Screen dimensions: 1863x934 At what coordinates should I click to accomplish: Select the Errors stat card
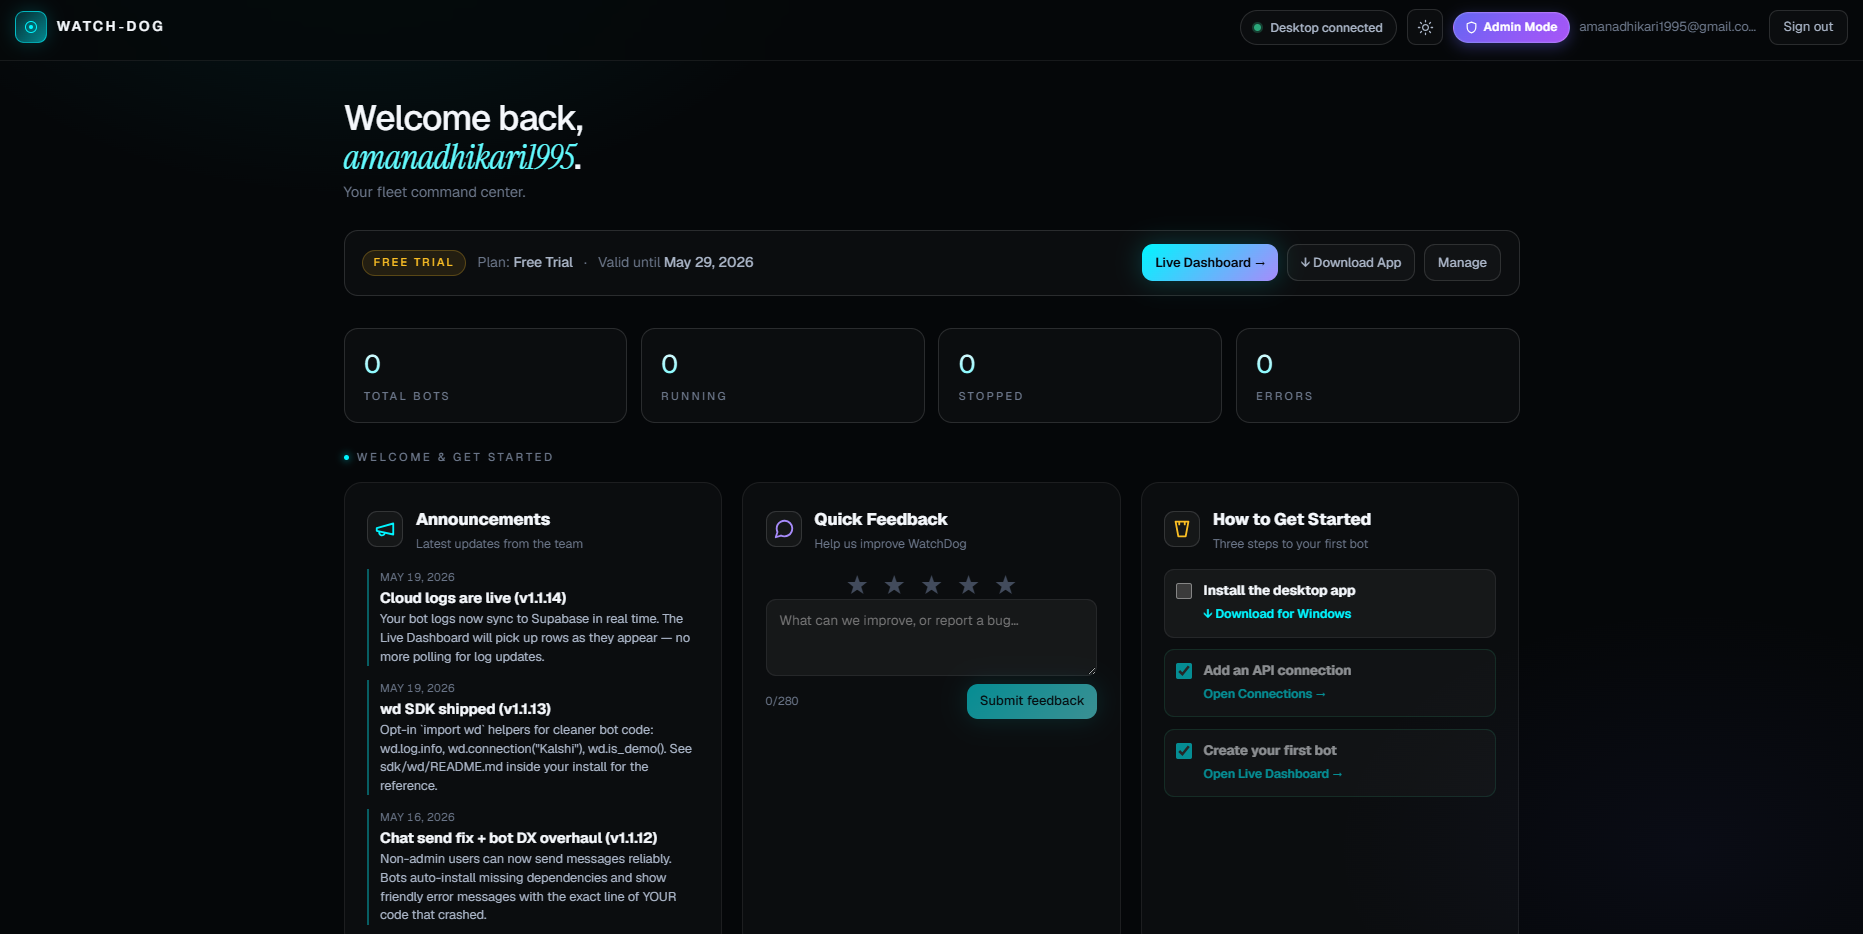tap(1378, 376)
